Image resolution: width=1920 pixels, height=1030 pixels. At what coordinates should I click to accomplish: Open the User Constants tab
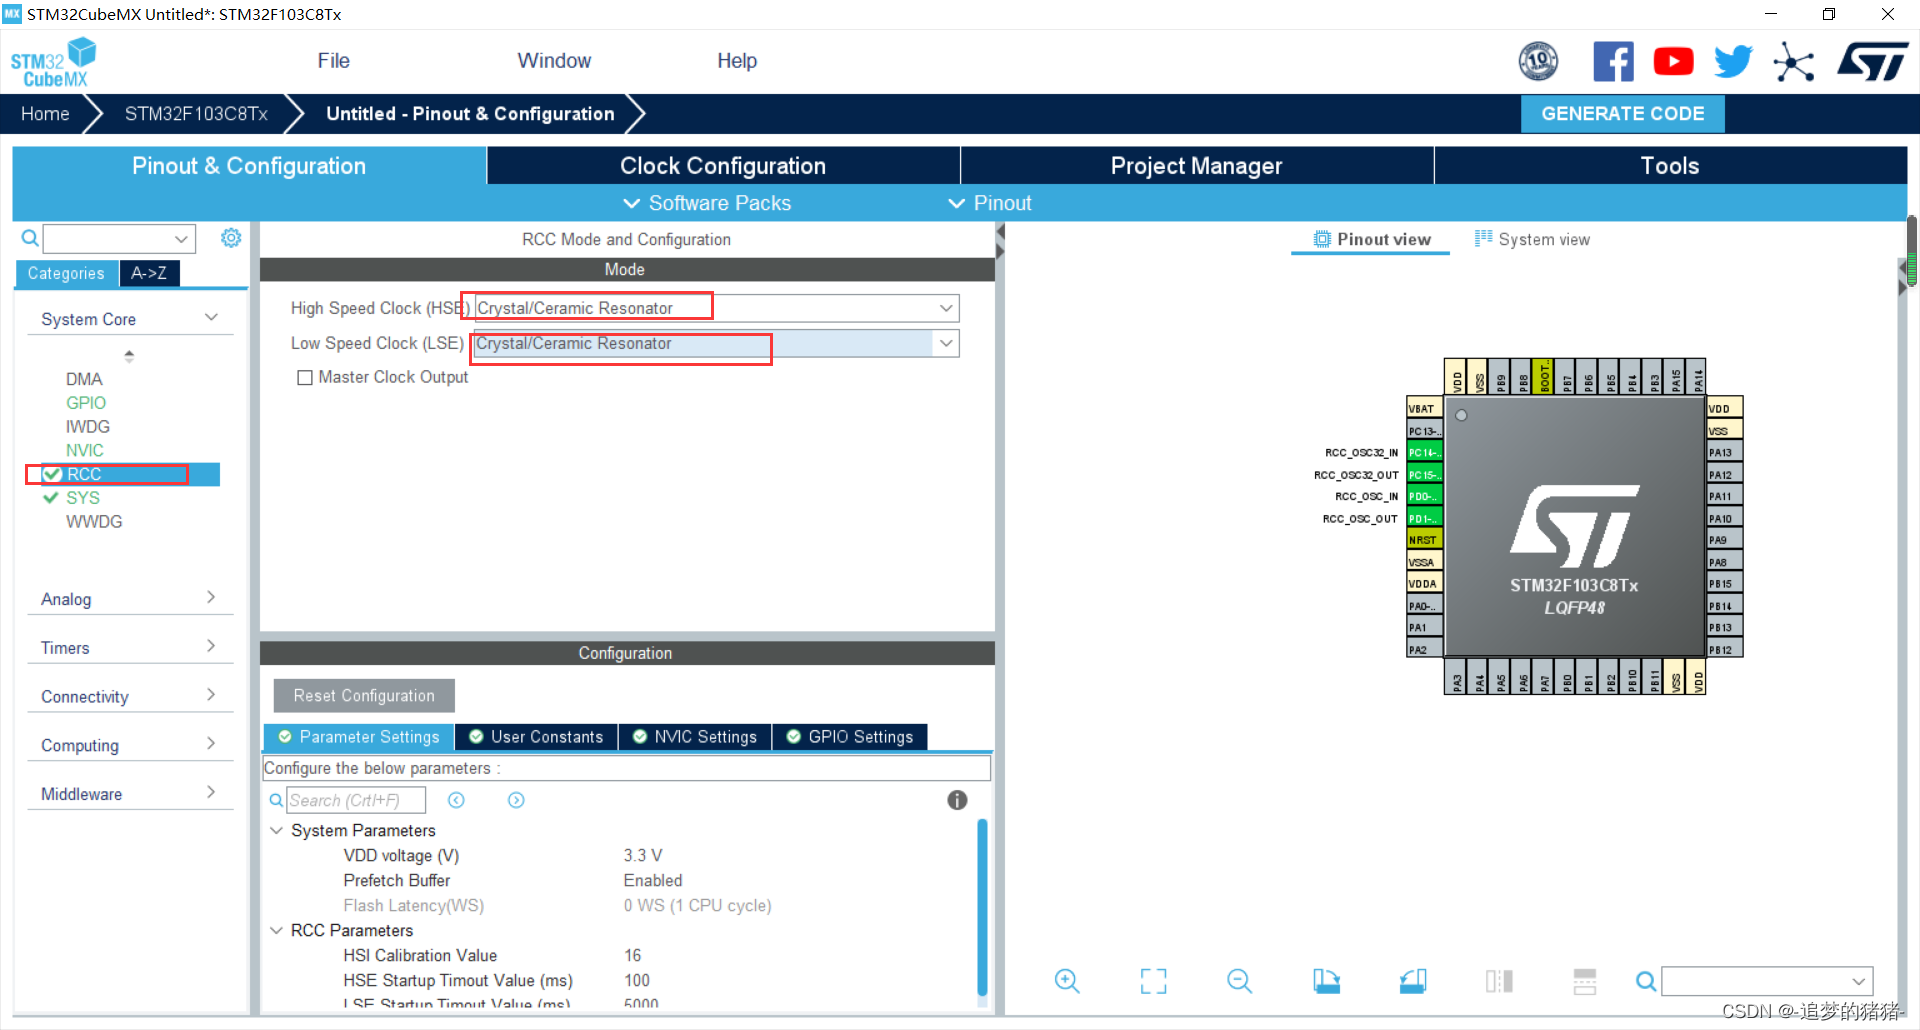tap(536, 737)
